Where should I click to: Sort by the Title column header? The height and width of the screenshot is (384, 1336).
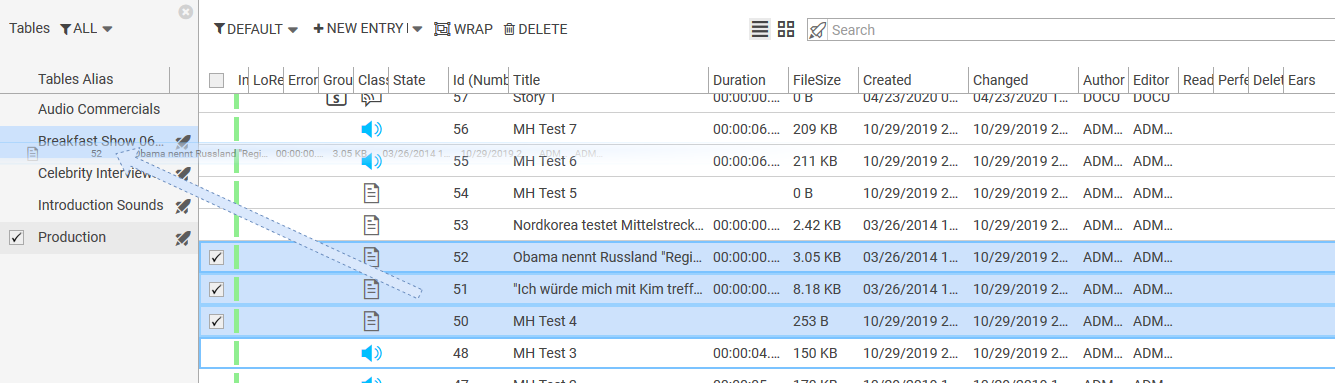pyautogui.click(x=527, y=80)
